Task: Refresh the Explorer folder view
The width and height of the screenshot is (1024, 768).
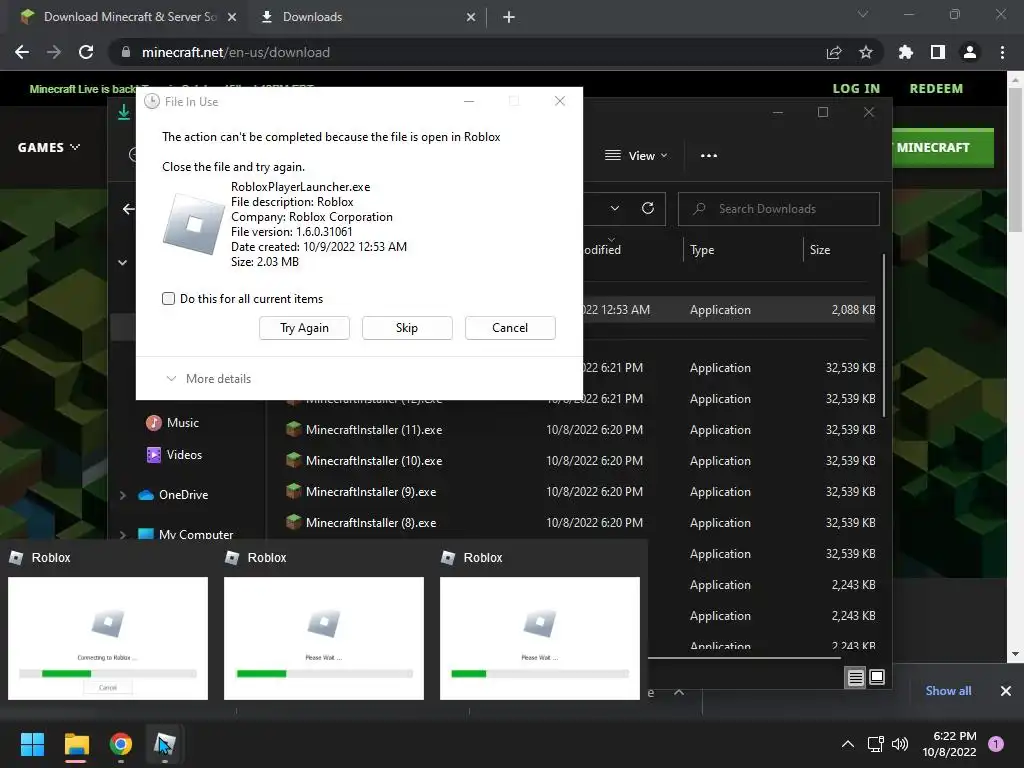Action: point(648,208)
